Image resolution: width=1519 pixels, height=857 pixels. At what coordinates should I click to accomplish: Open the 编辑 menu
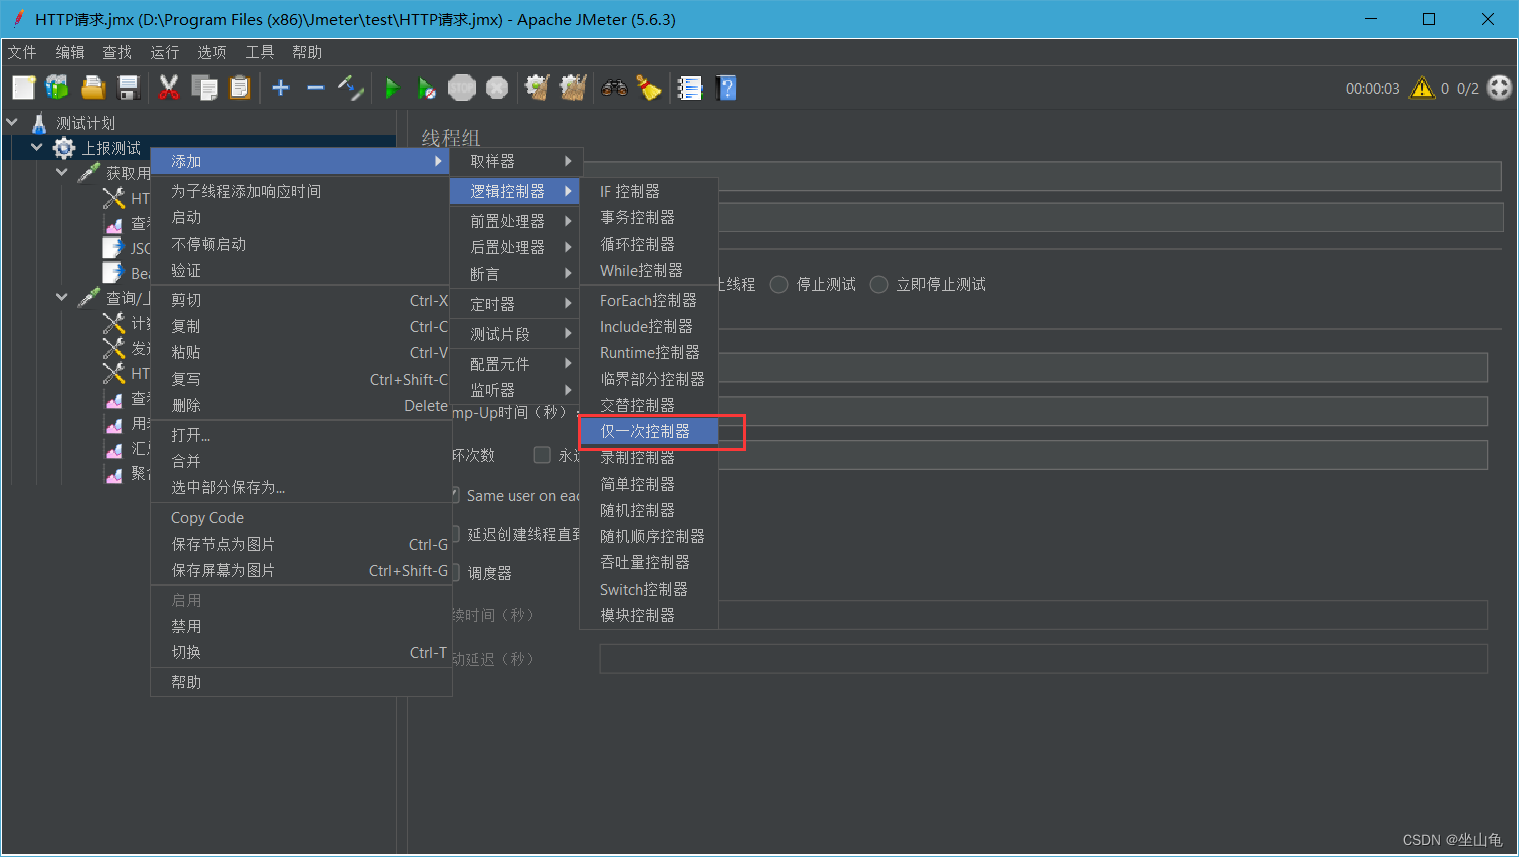[x=70, y=52]
